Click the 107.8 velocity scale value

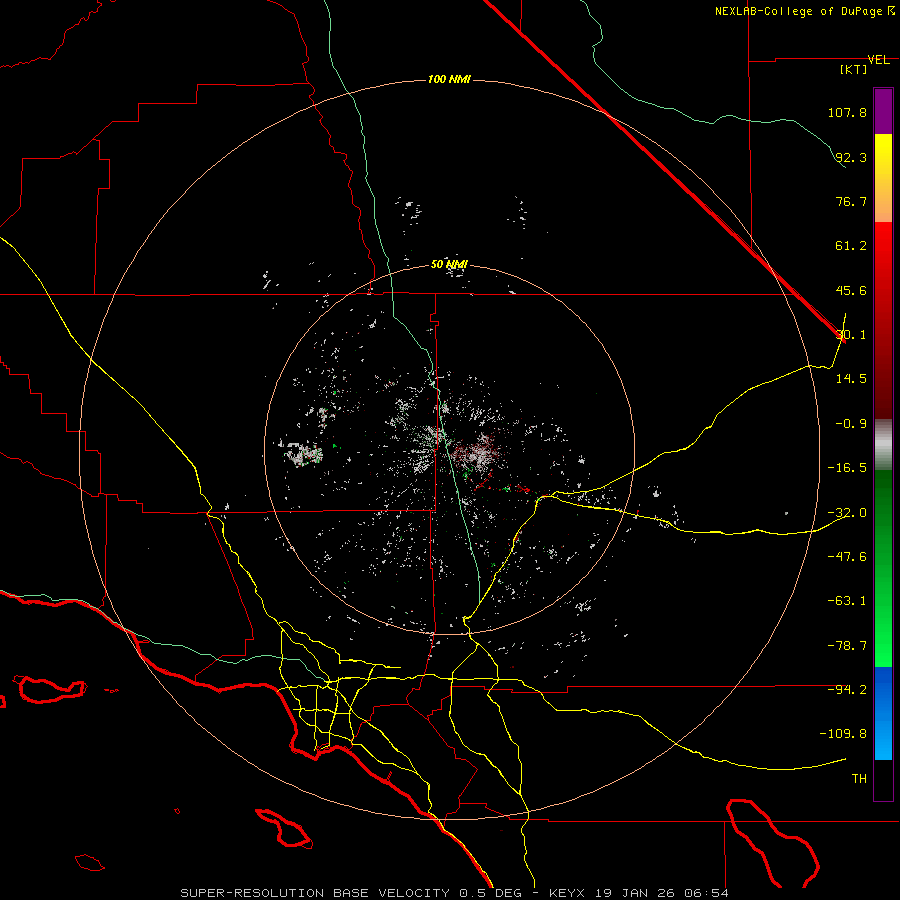pos(847,112)
